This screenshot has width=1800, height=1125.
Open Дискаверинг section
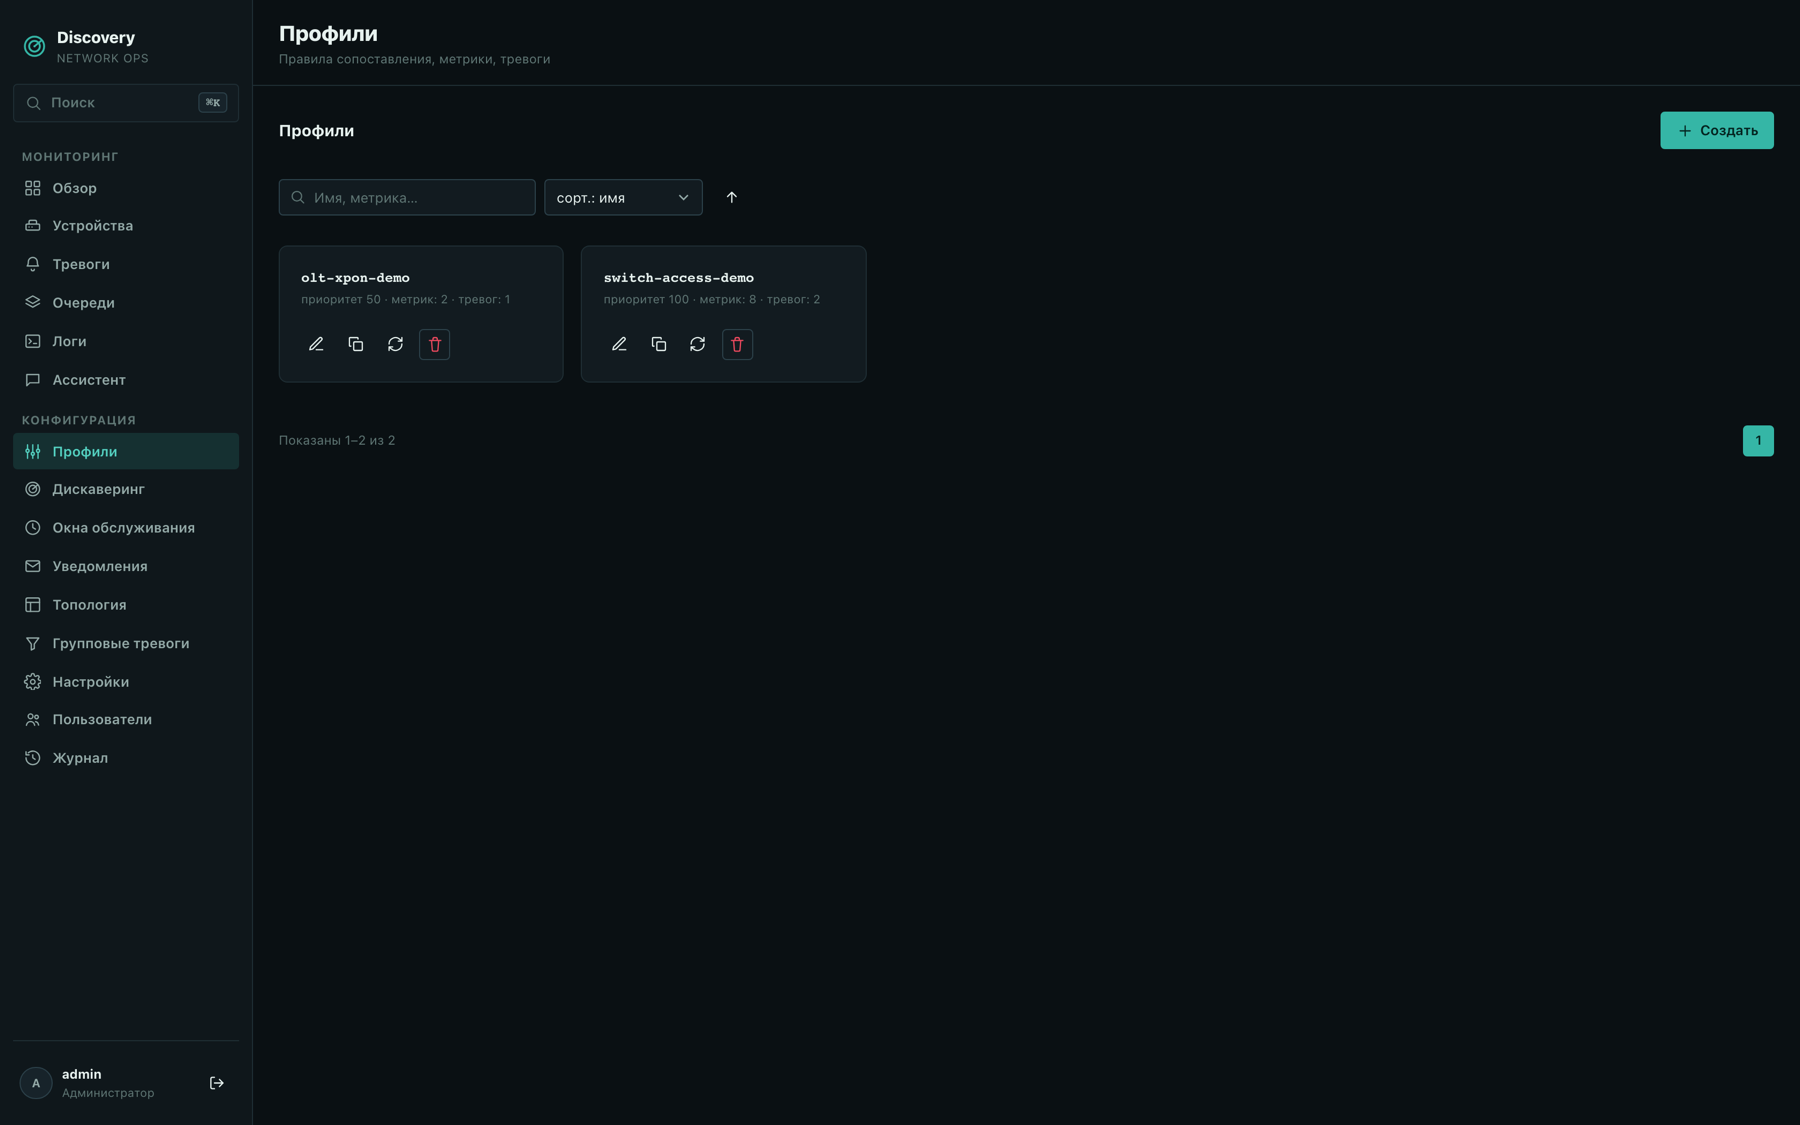coord(126,489)
